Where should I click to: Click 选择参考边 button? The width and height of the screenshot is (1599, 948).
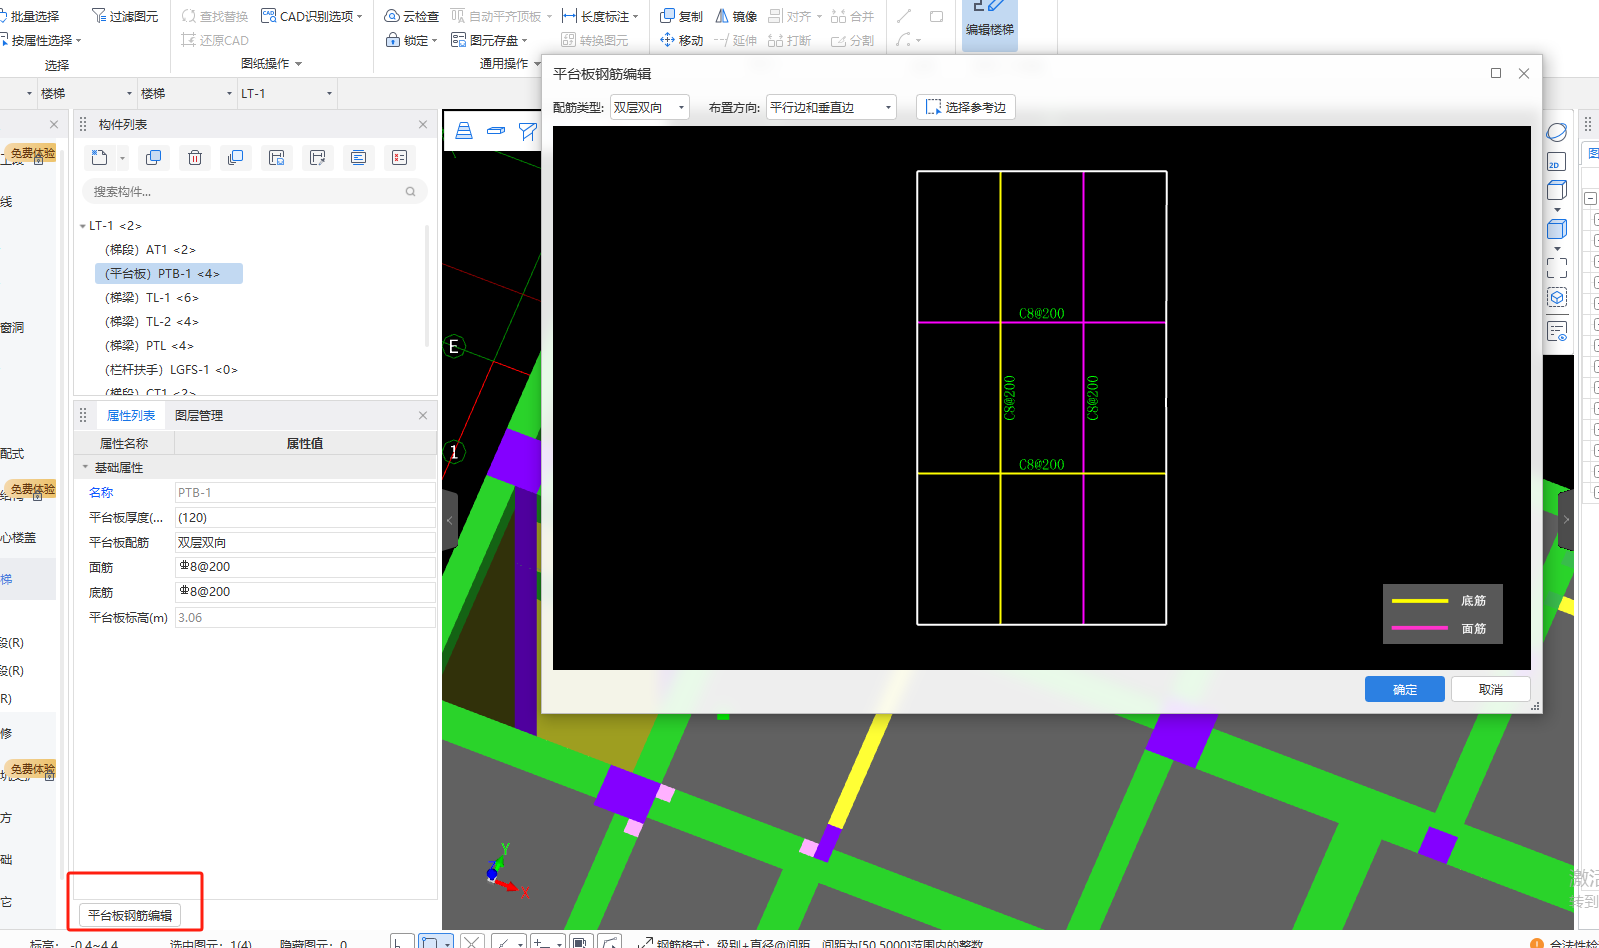pos(966,107)
